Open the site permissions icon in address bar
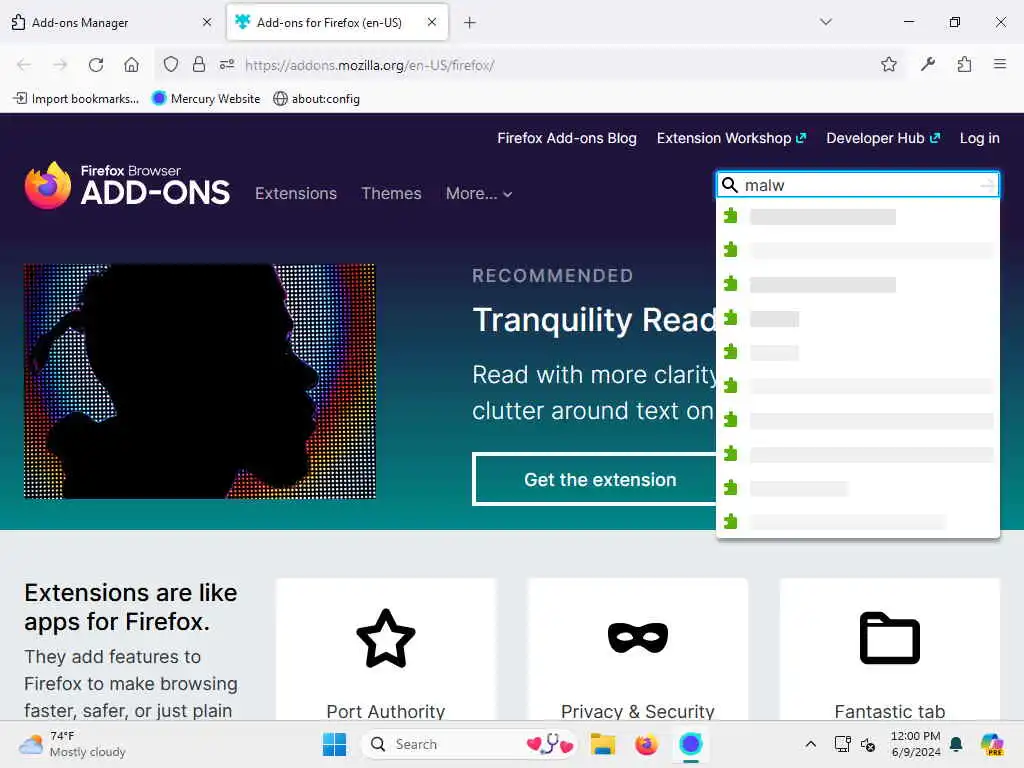The width and height of the screenshot is (1024, 768). pos(227,64)
